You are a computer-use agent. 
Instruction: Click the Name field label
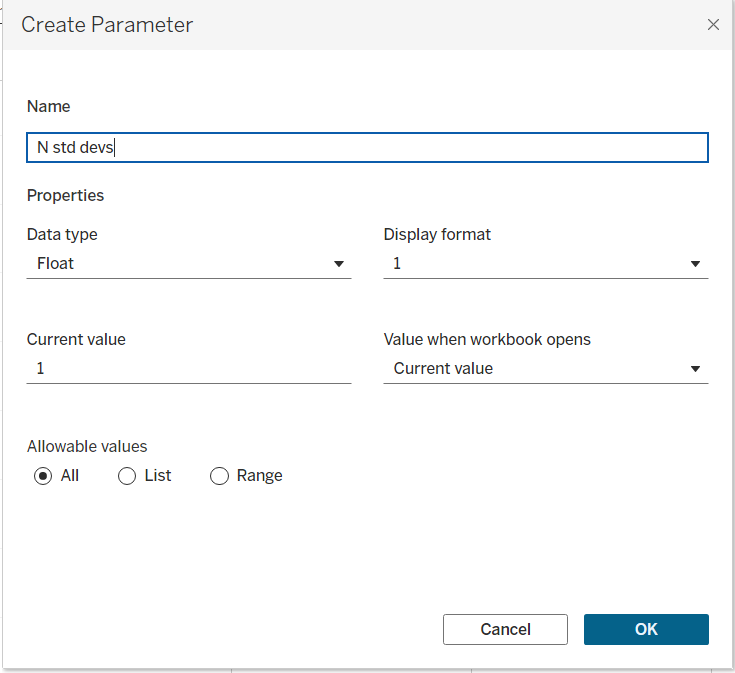click(49, 106)
